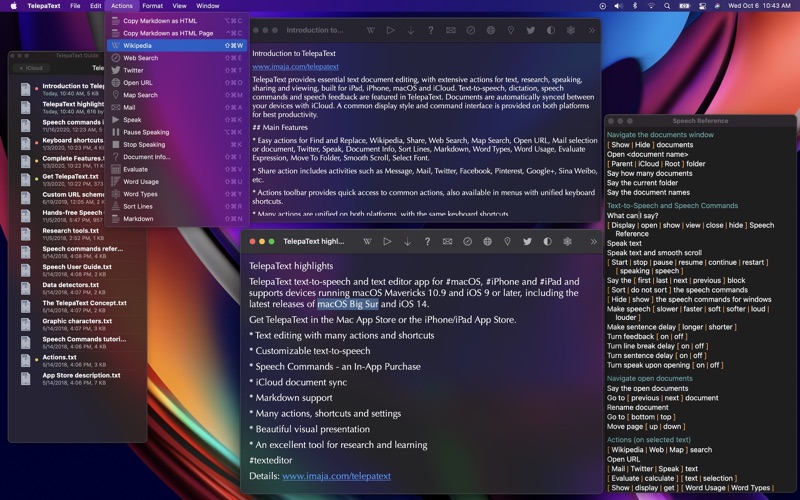Screen dimensions: 800x500
Task: Select Word Usage in the Actions menu
Action: point(177,182)
